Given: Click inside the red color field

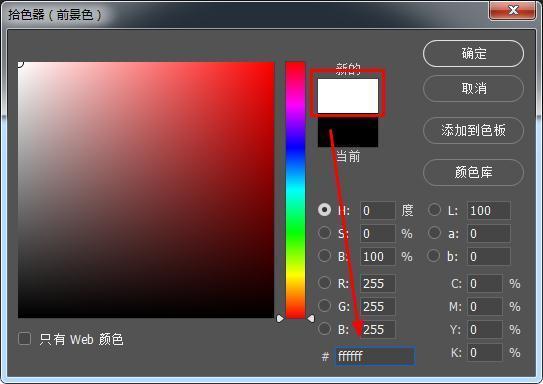Looking at the screenshot, I should click(146, 190).
